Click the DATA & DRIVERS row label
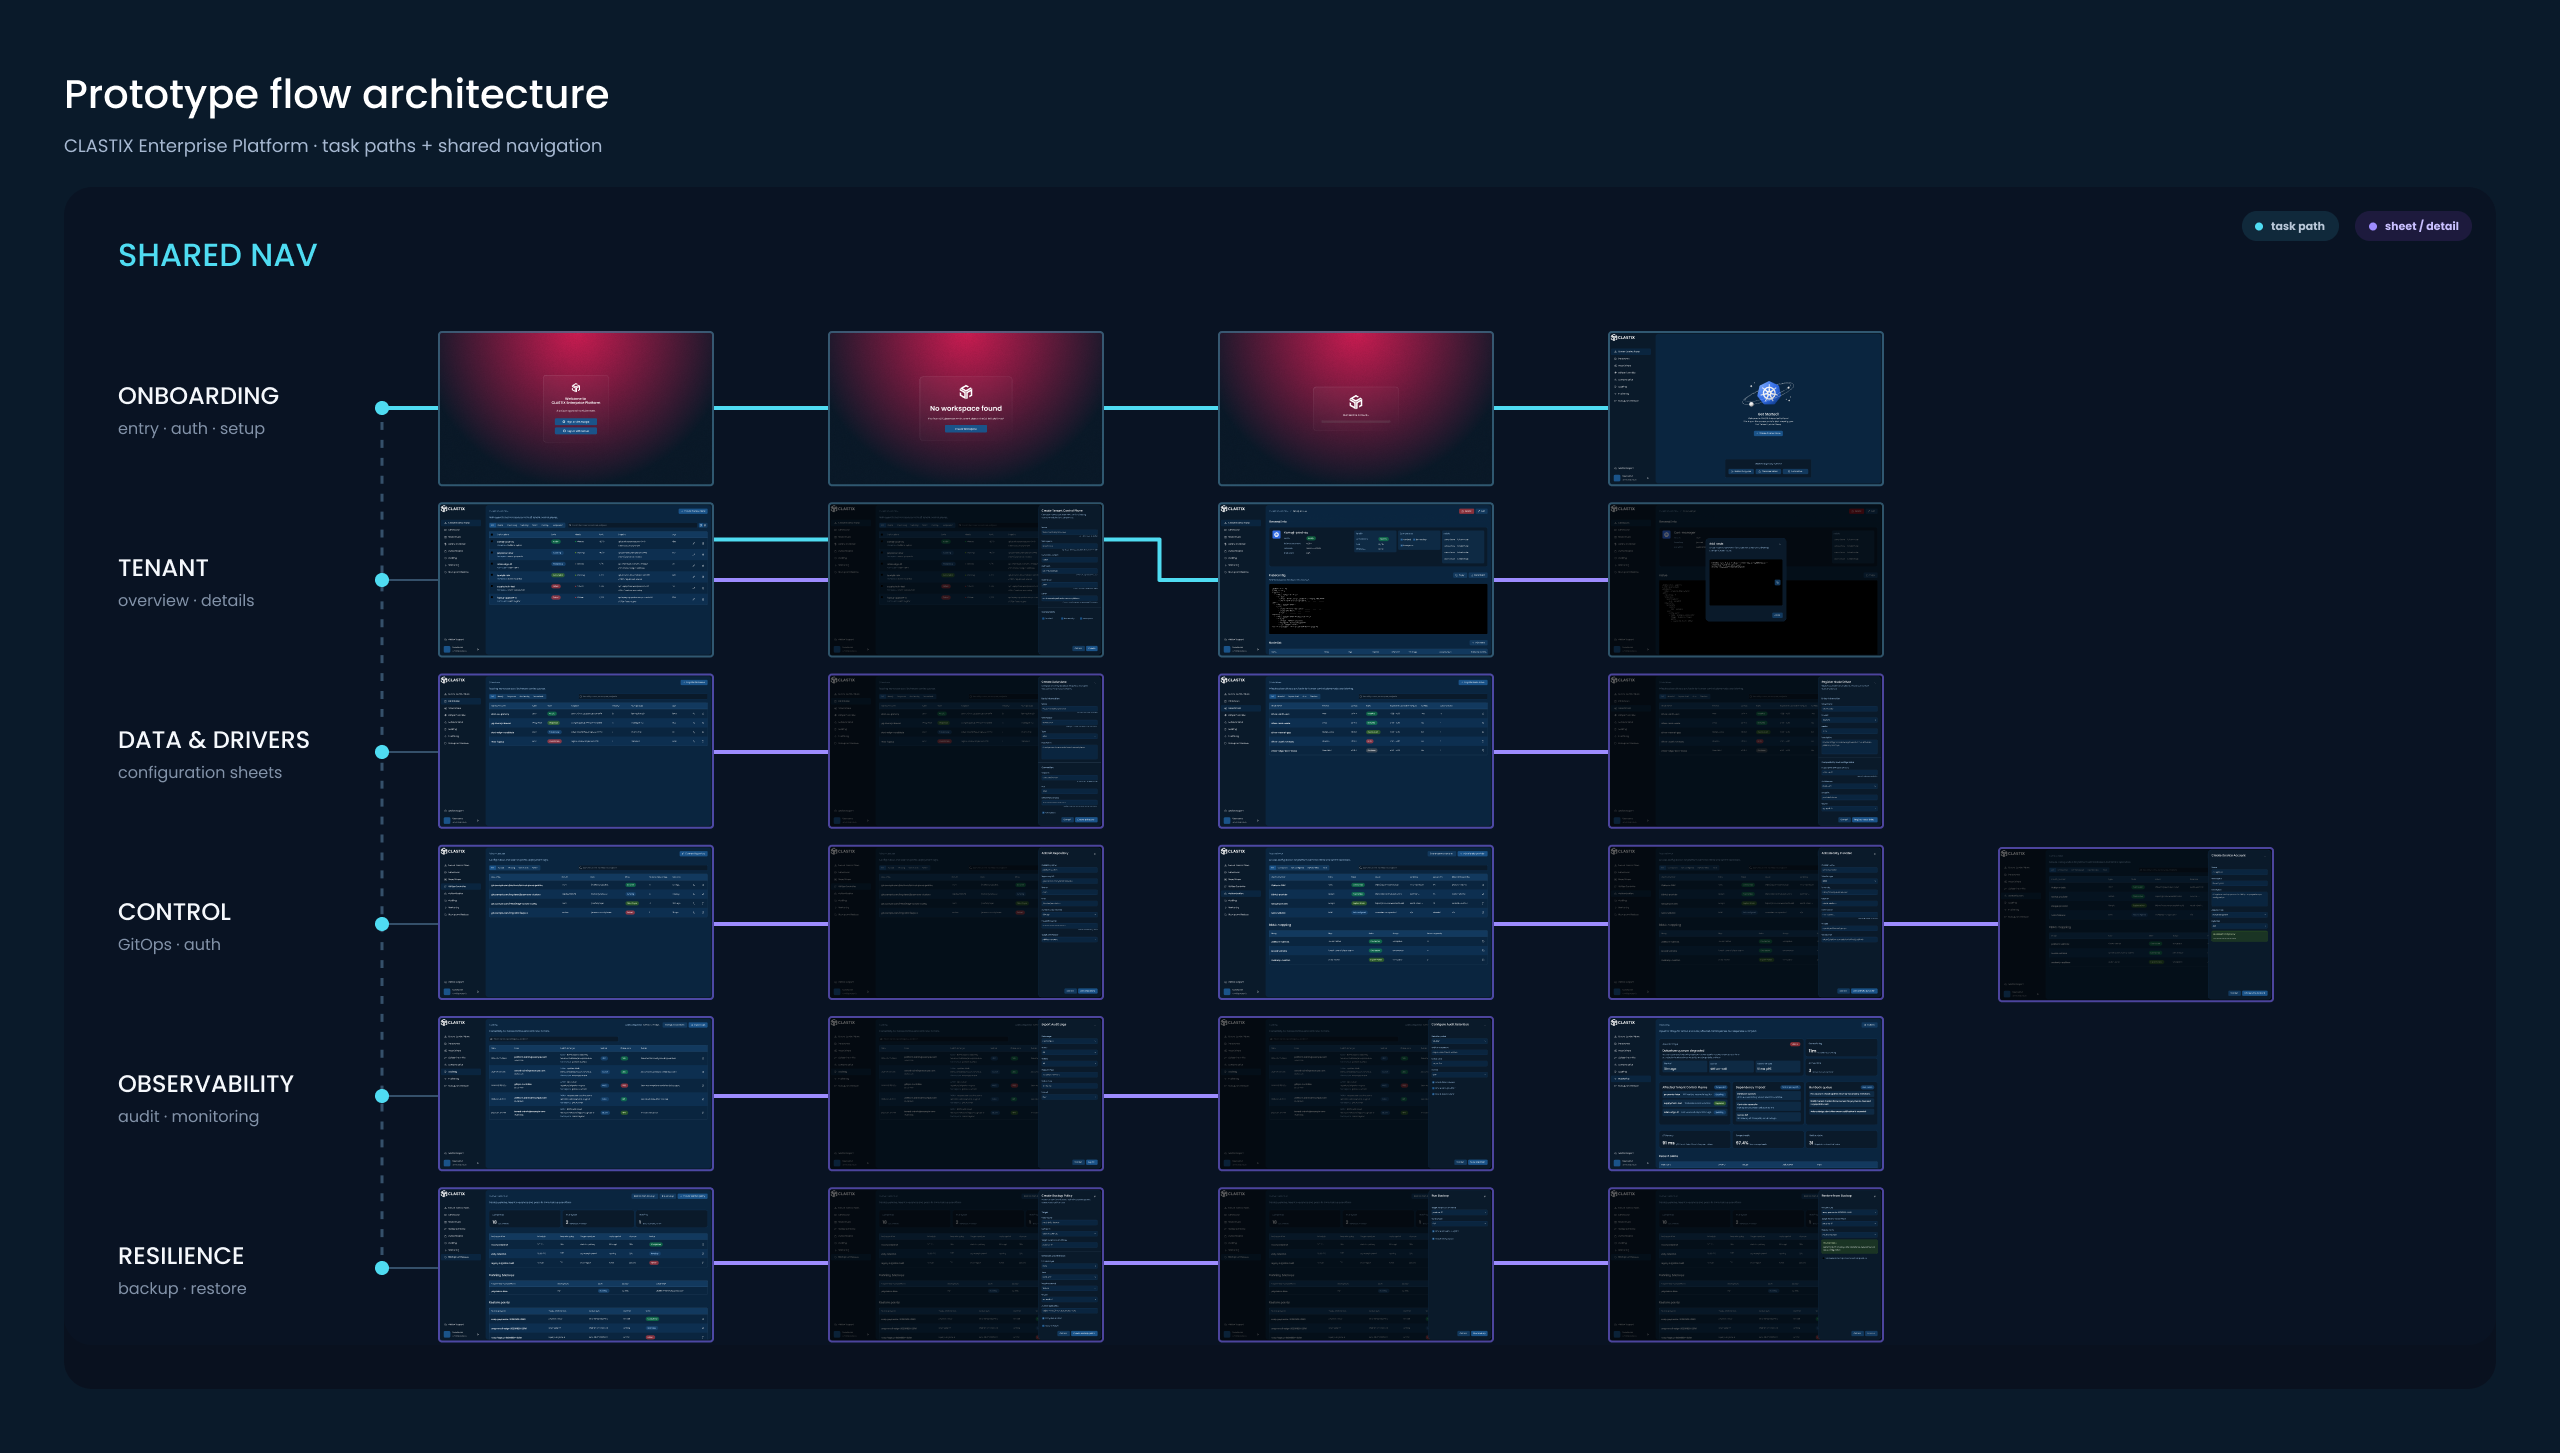Viewport: 2560px width, 1453px height. (x=214, y=740)
